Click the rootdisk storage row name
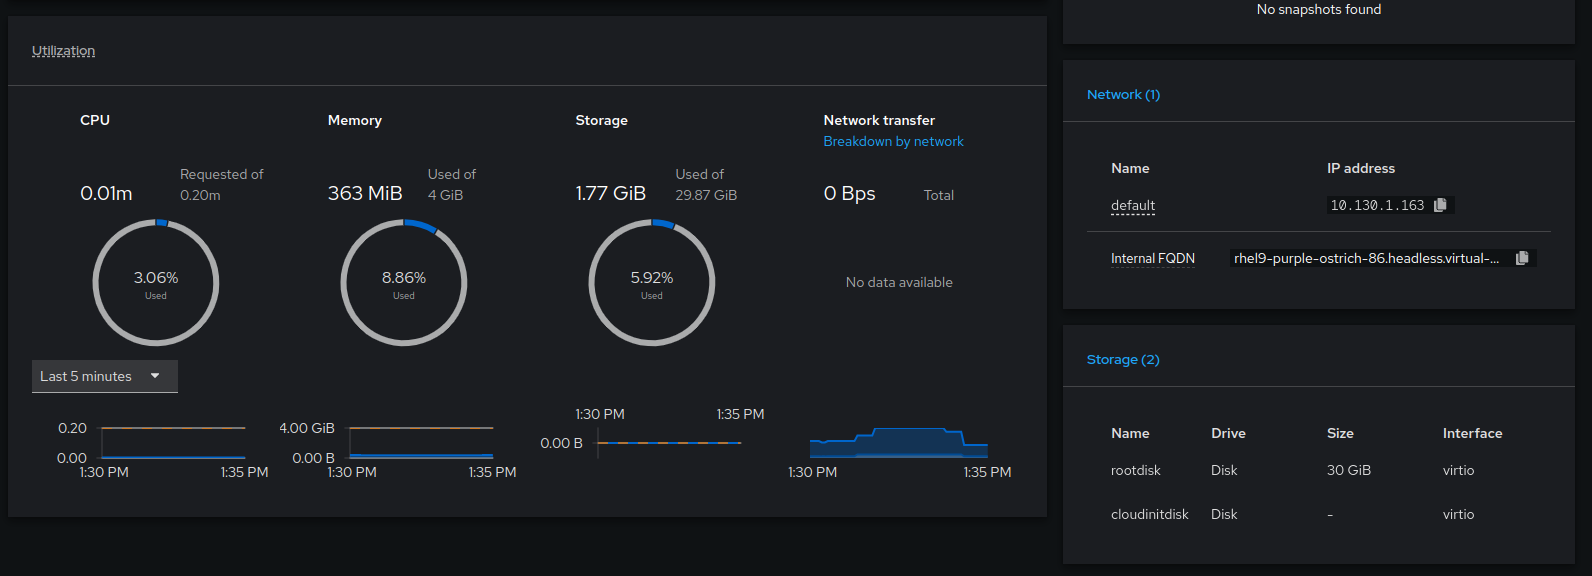 click(x=1136, y=471)
